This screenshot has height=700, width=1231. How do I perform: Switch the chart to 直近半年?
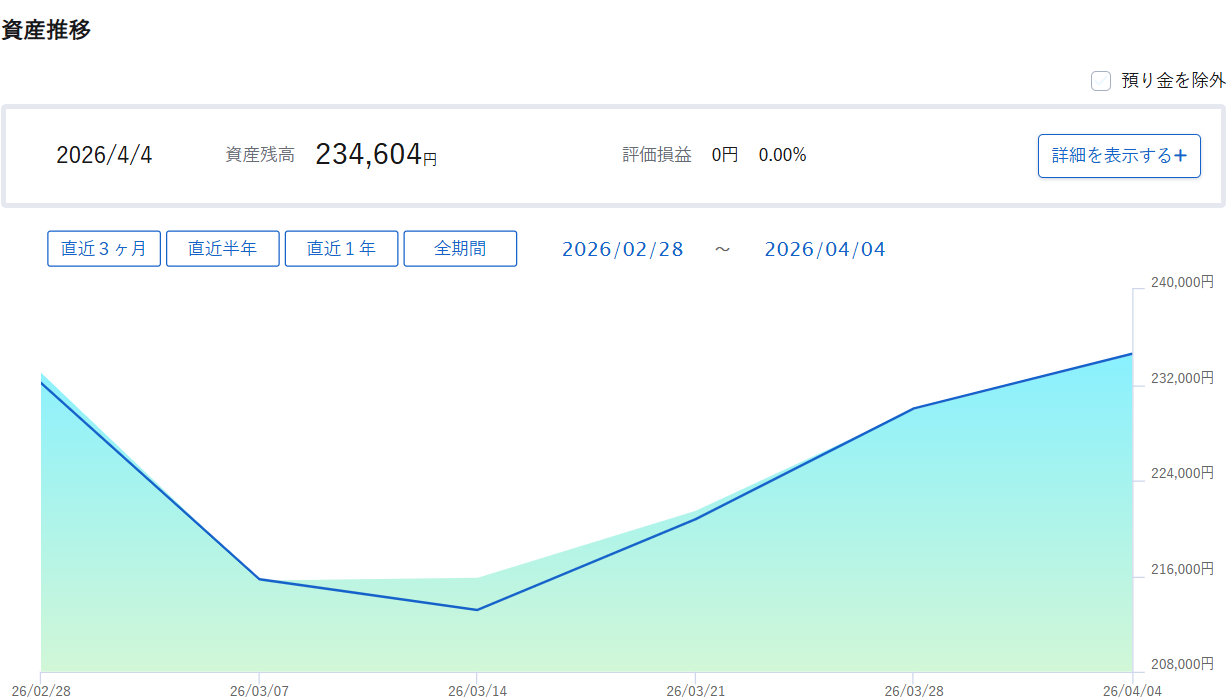click(x=222, y=249)
